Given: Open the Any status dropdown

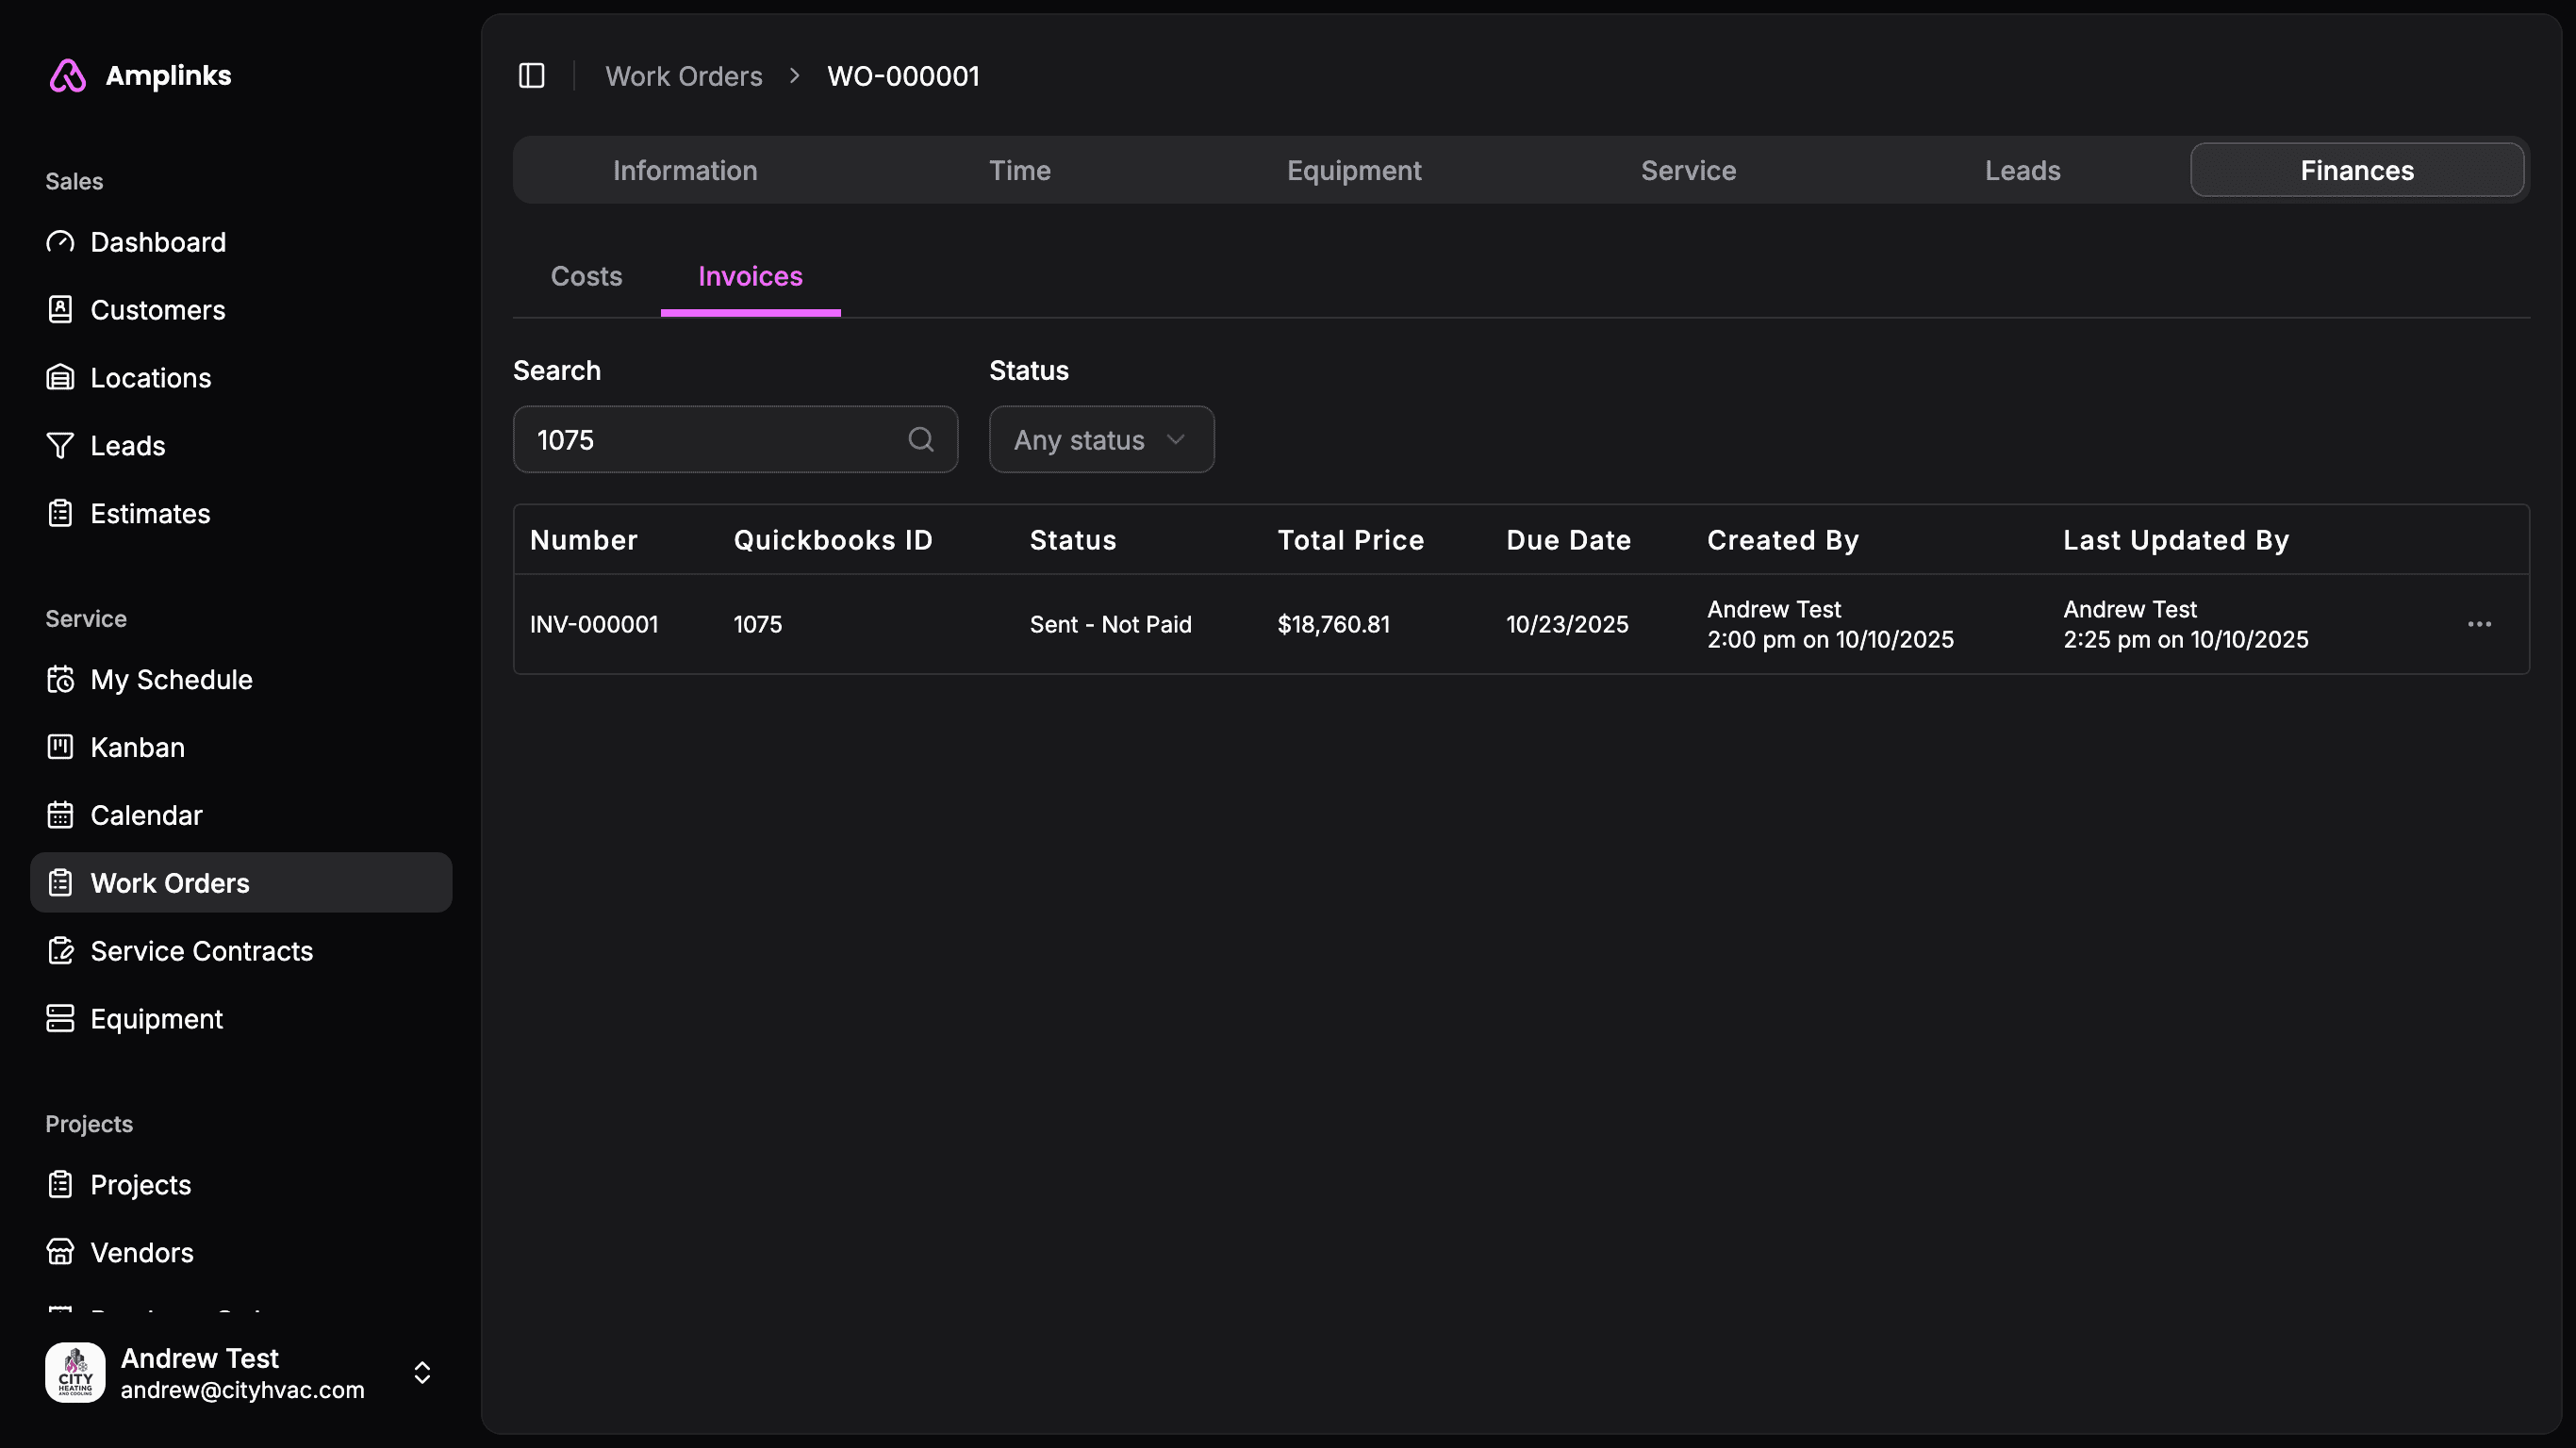Looking at the screenshot, I should [1100, 440].
